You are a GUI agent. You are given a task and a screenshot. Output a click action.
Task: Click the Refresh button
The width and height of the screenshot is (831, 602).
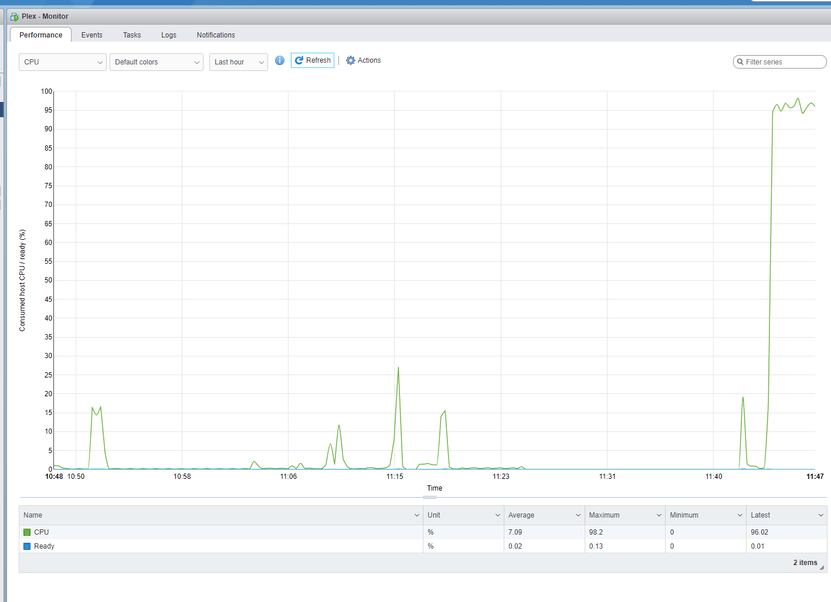313,60
